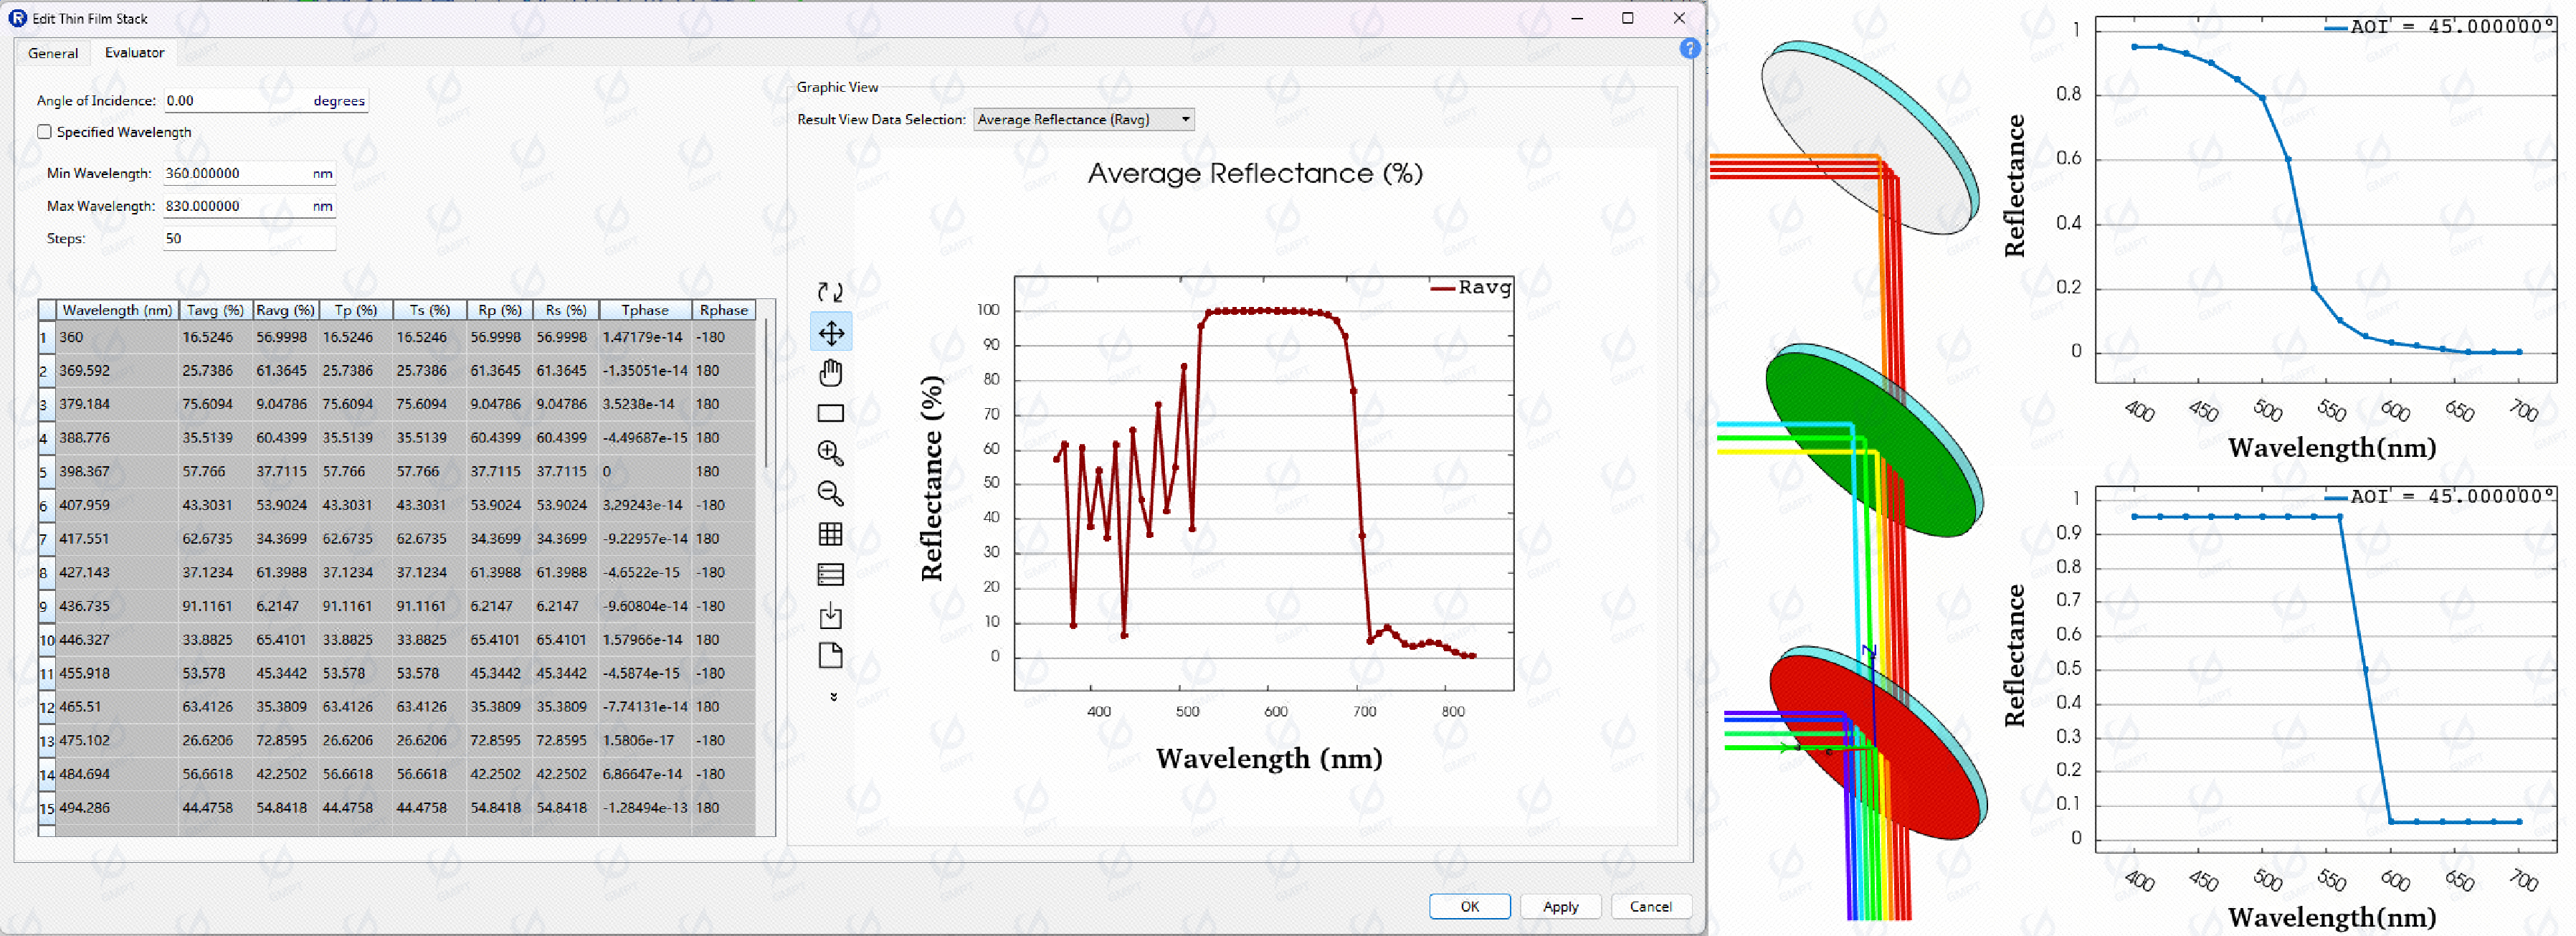
Task: Select row 15 header in table
Action: click(46, 808)
